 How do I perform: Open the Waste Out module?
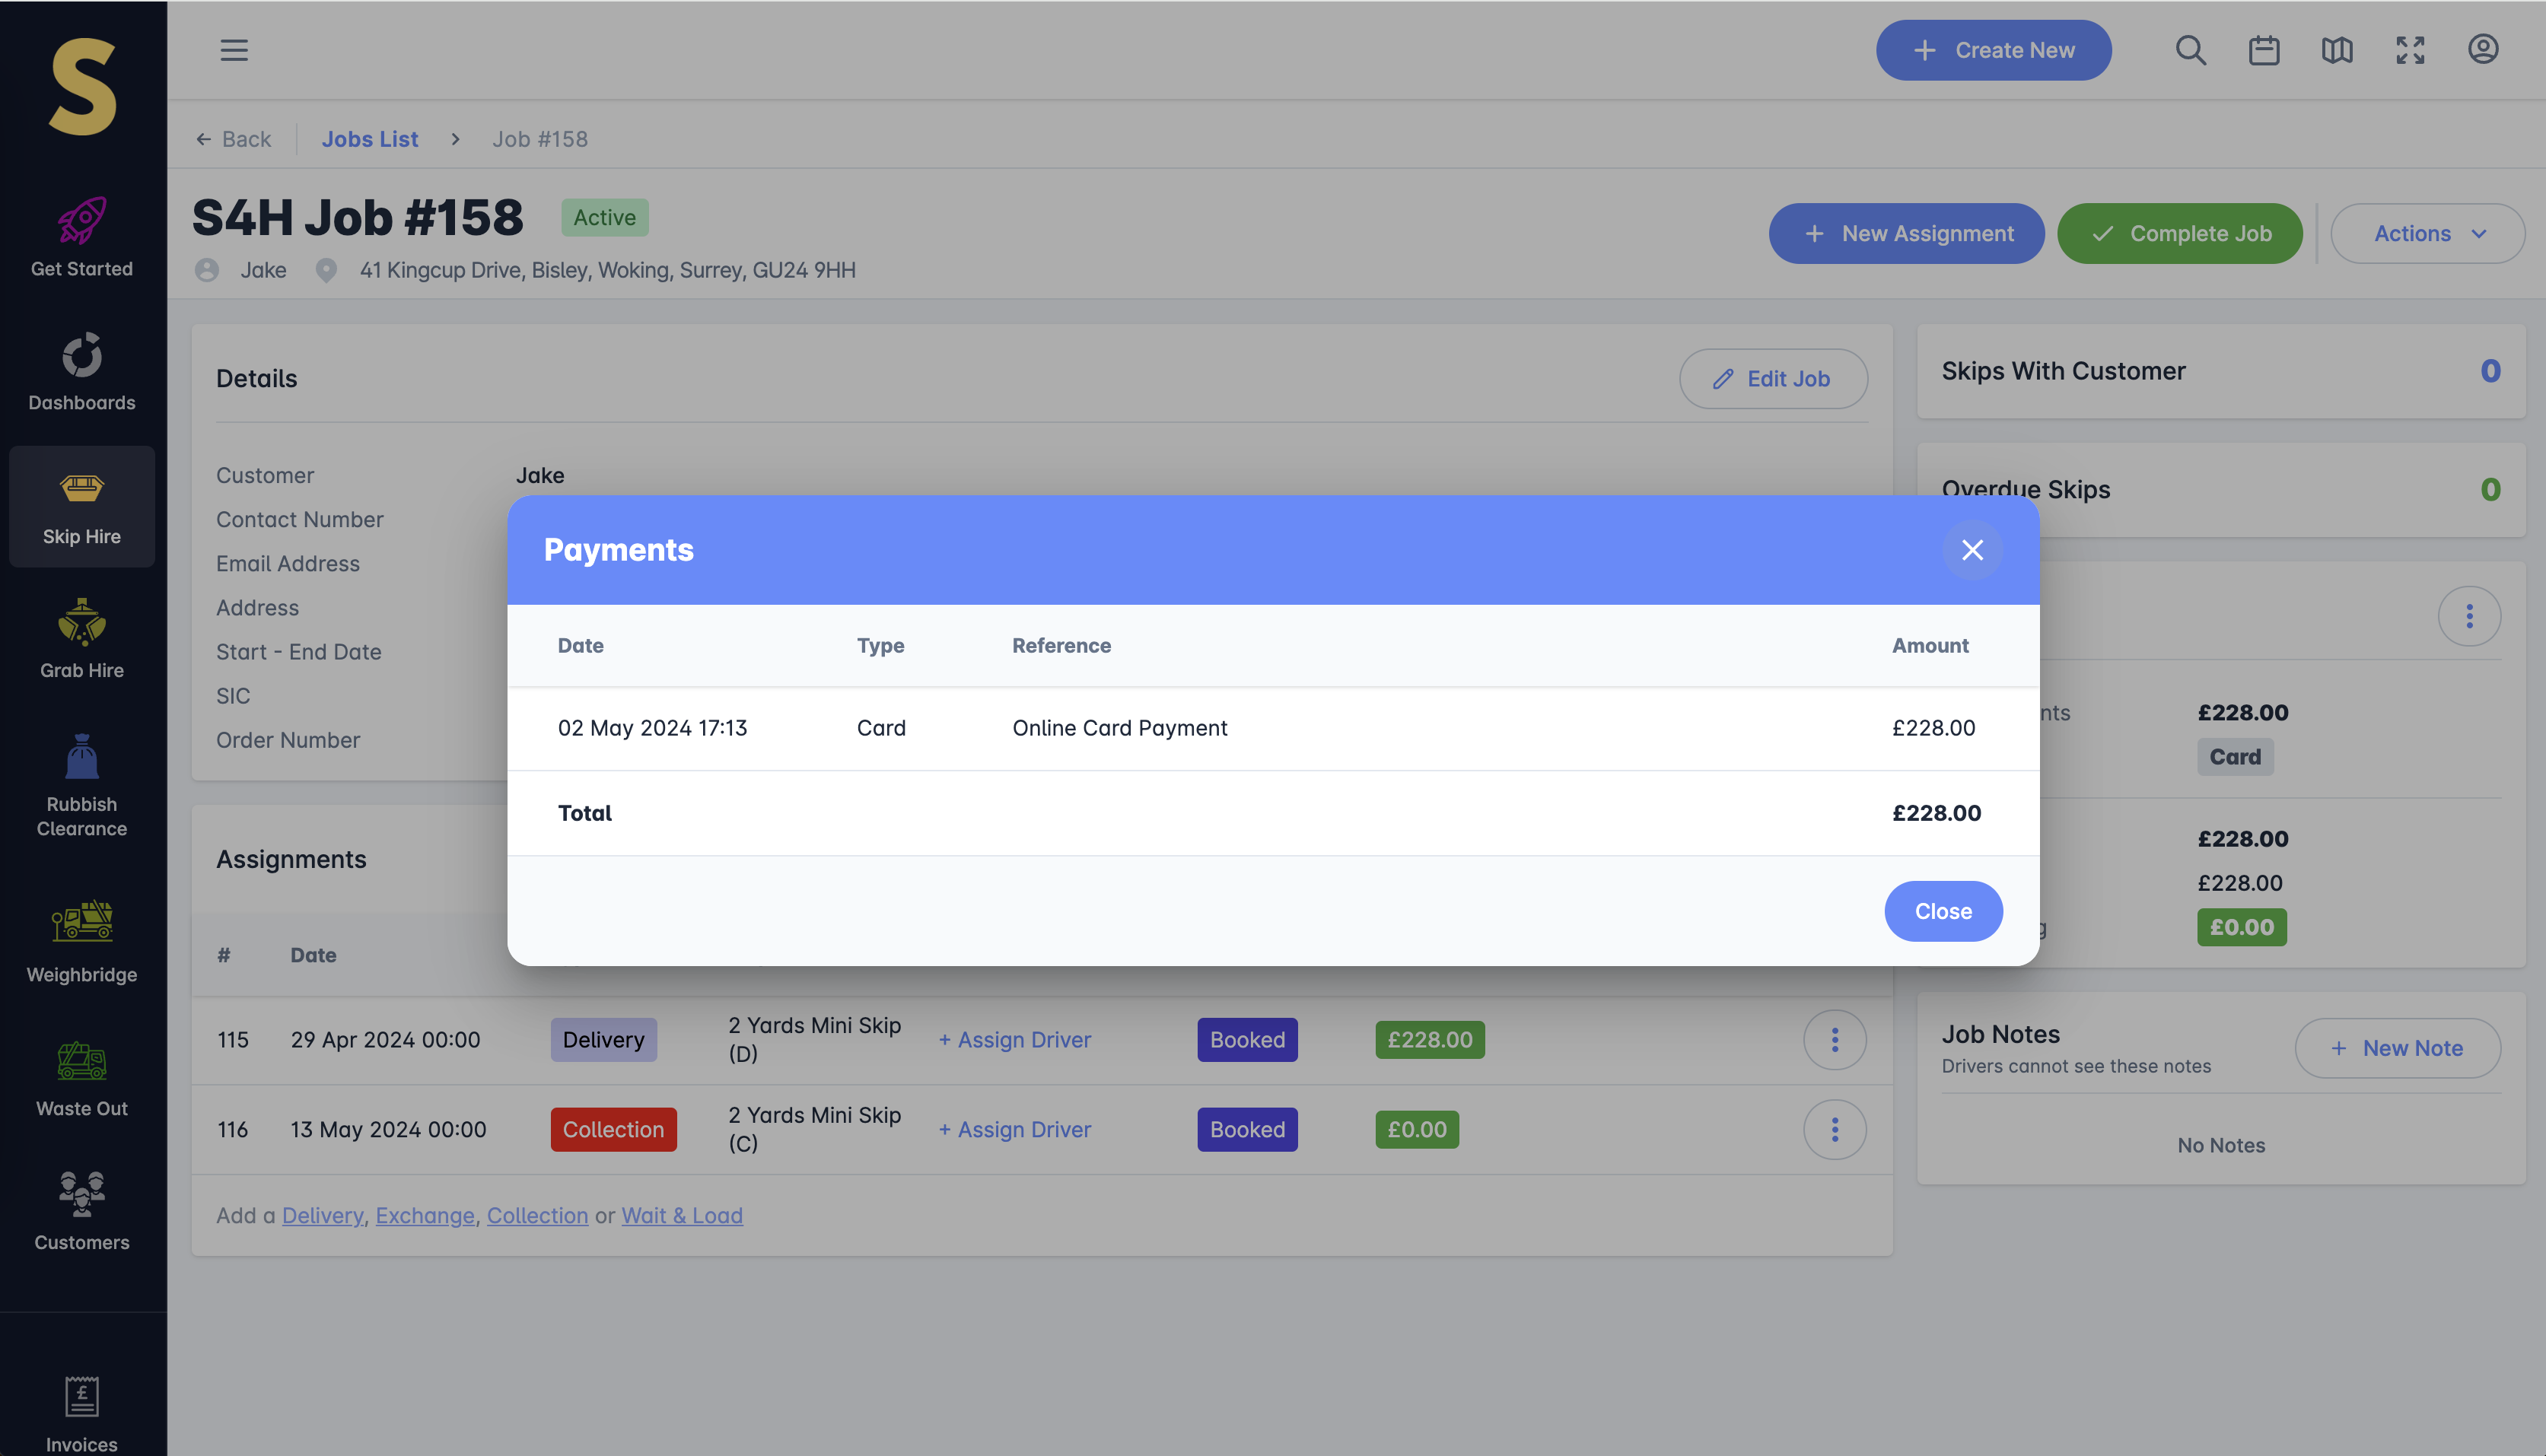[x=82, y=1078]
